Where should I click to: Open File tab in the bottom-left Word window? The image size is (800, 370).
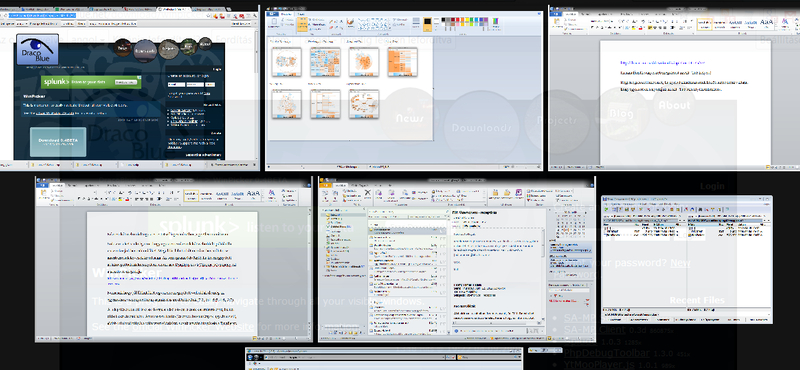[x=42, y=186]
